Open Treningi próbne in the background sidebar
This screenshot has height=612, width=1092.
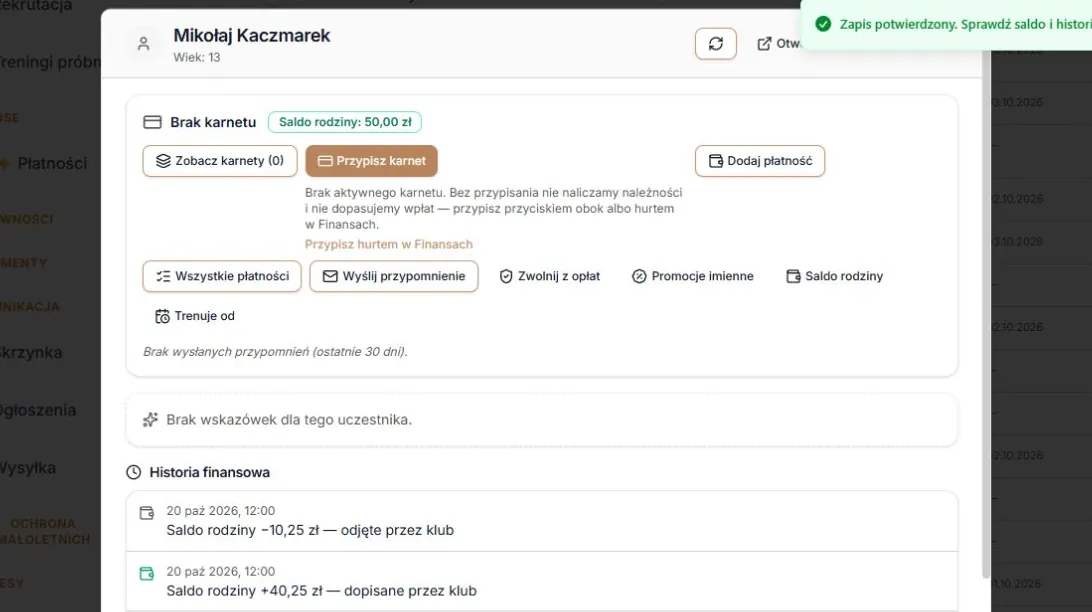[x=50, y=62]
